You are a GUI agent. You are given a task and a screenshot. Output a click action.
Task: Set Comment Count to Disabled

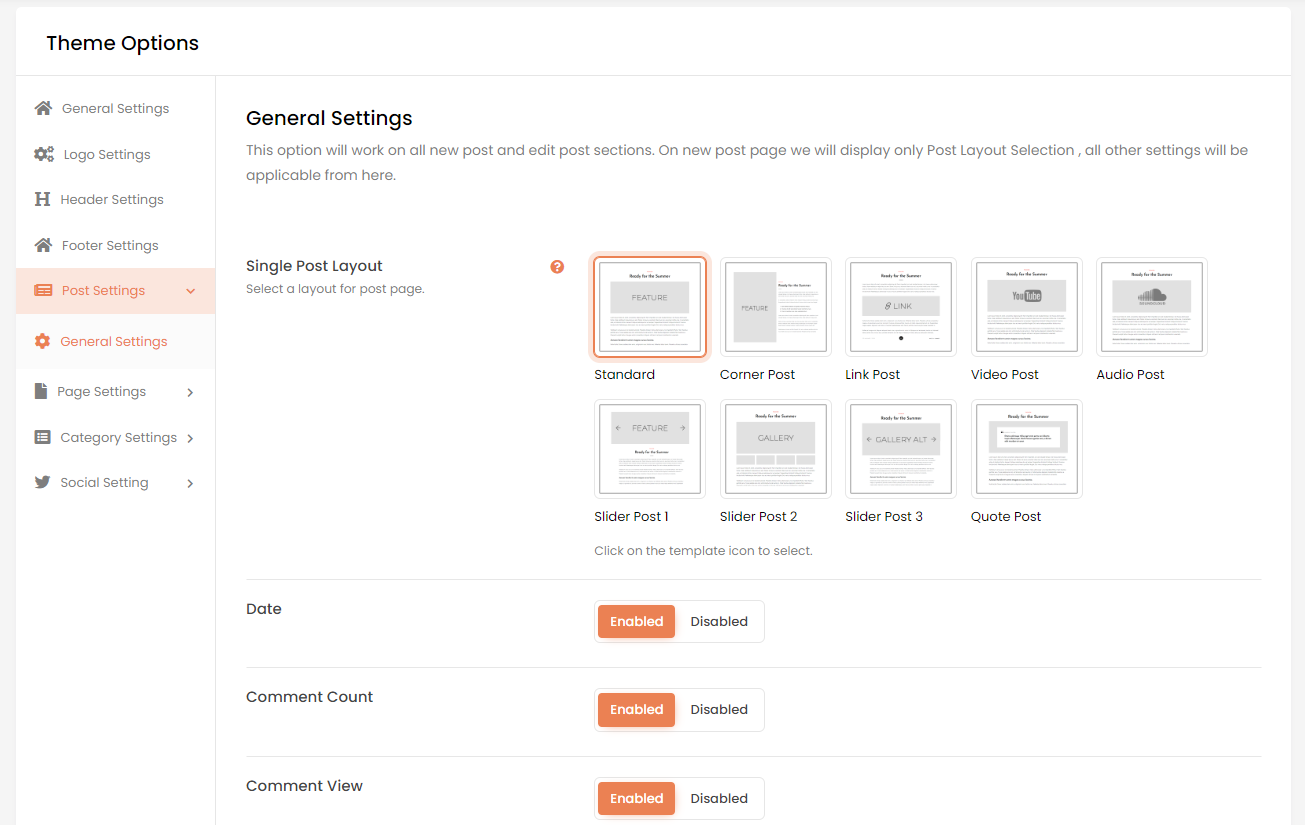click(718, 709)
